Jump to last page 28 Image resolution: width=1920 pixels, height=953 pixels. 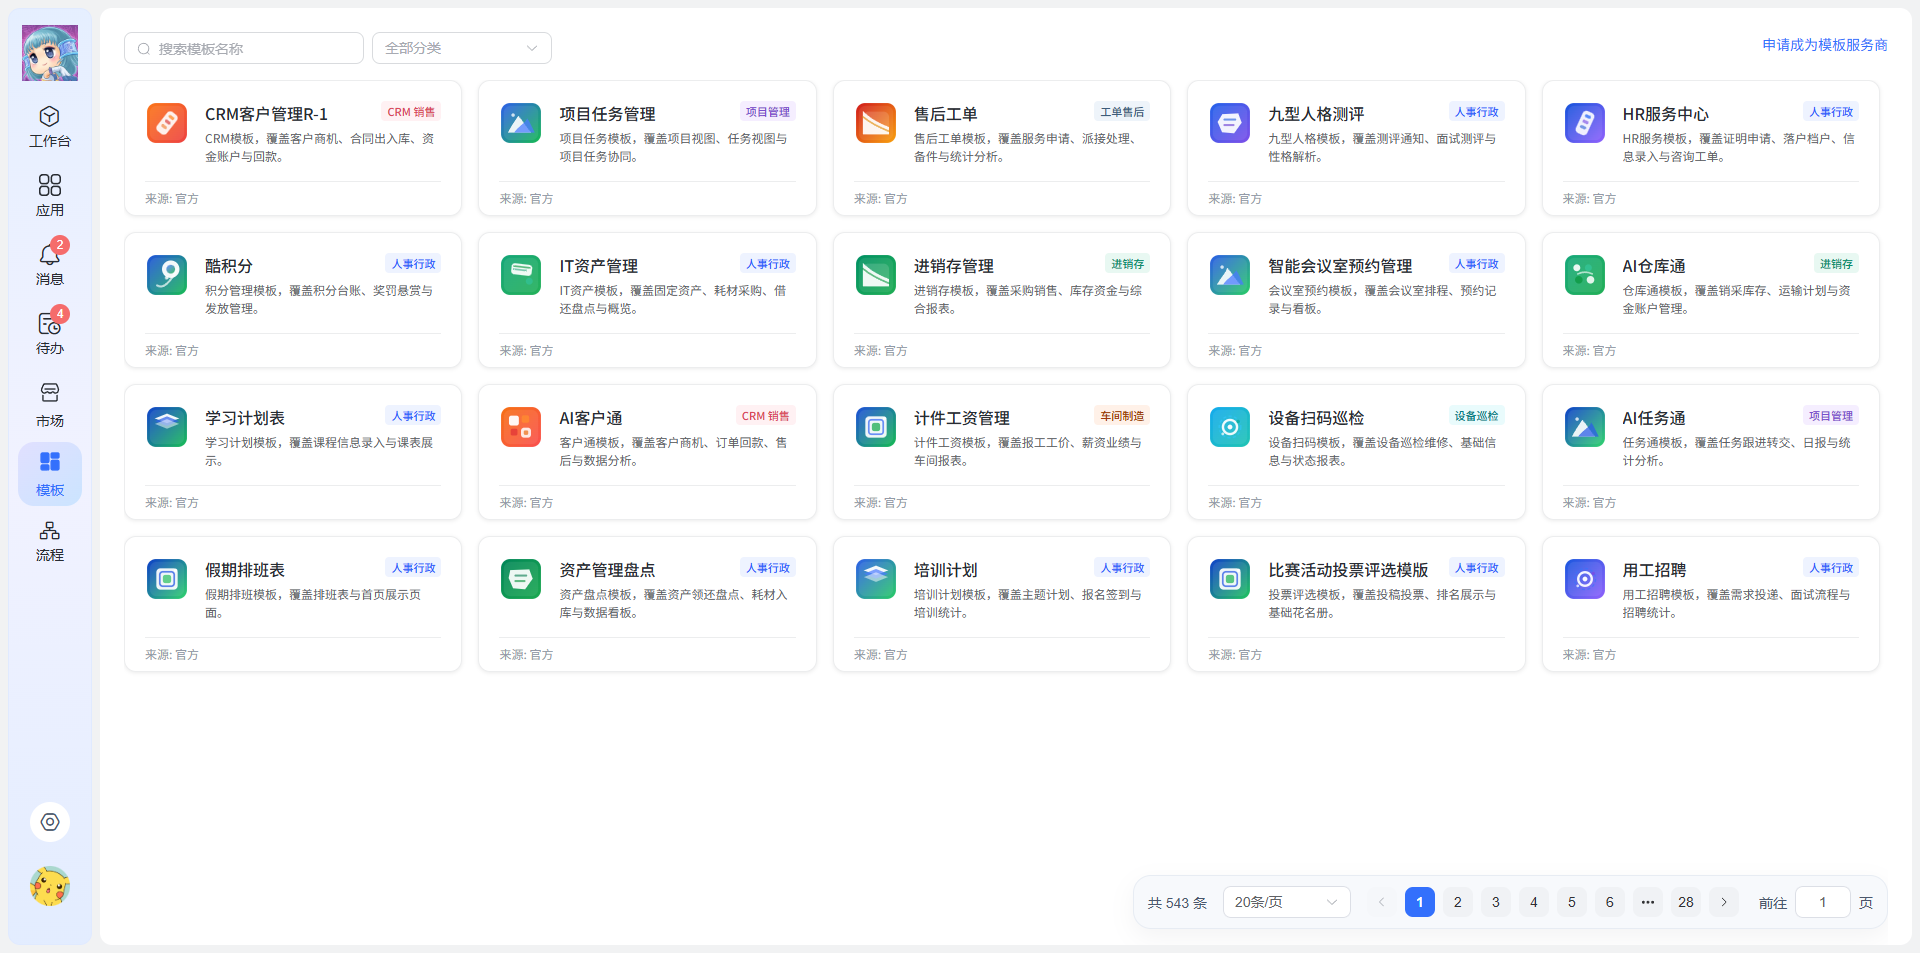click(1686, 902)
